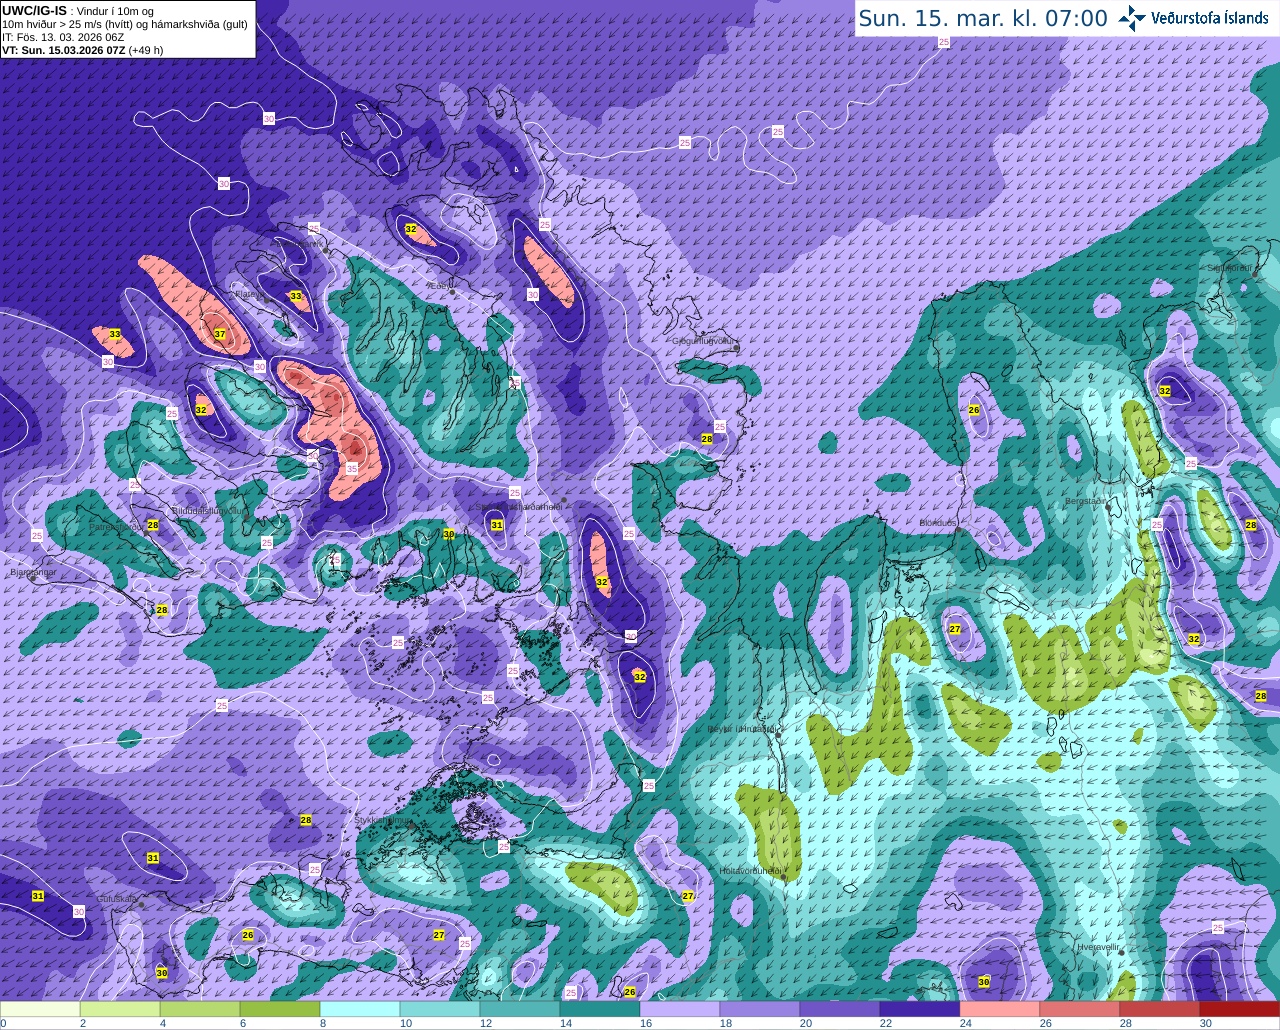Click the IT: Fös. 13. 03. 2026 06Z line
The width and height of the screenshot is (1280, 1030).
click(x=63, y=36)
